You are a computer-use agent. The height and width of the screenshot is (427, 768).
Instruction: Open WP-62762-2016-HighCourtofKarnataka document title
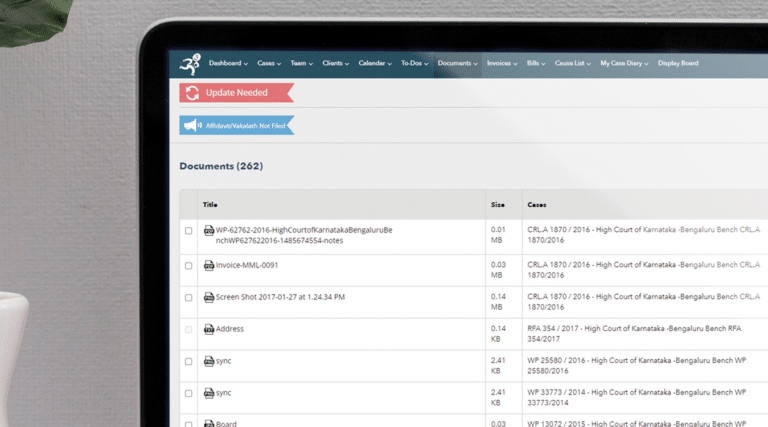click(x=304, y=235)
